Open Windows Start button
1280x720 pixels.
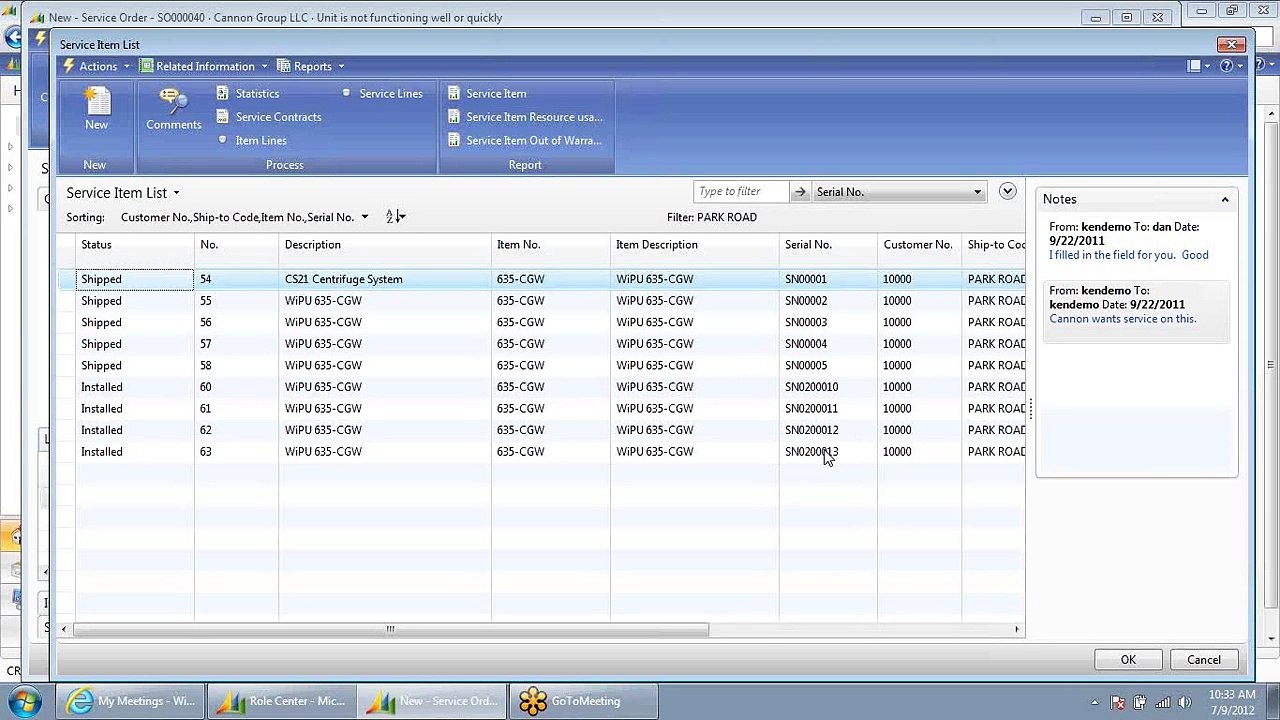pos(25,701)
